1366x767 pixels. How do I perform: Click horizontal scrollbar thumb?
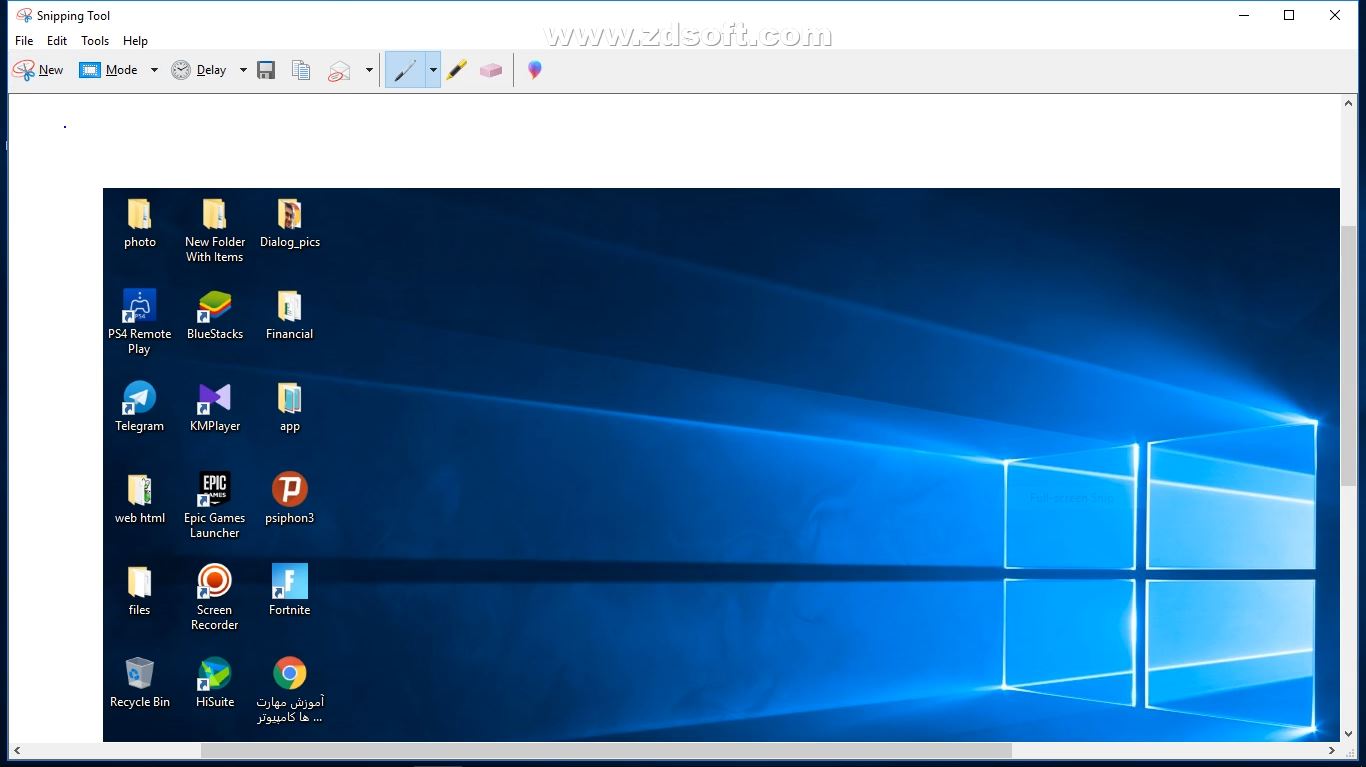(606, 750)
